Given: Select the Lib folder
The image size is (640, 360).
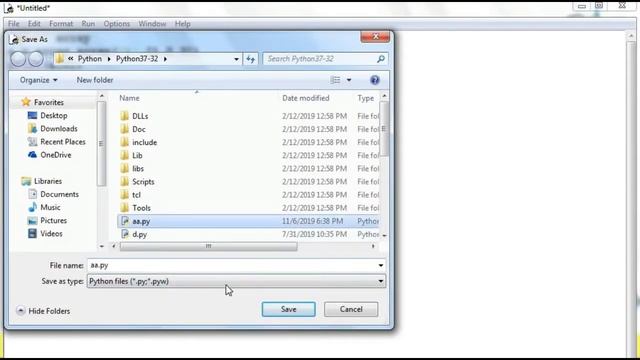Looking at the screenshot, I should coord(137,156).
